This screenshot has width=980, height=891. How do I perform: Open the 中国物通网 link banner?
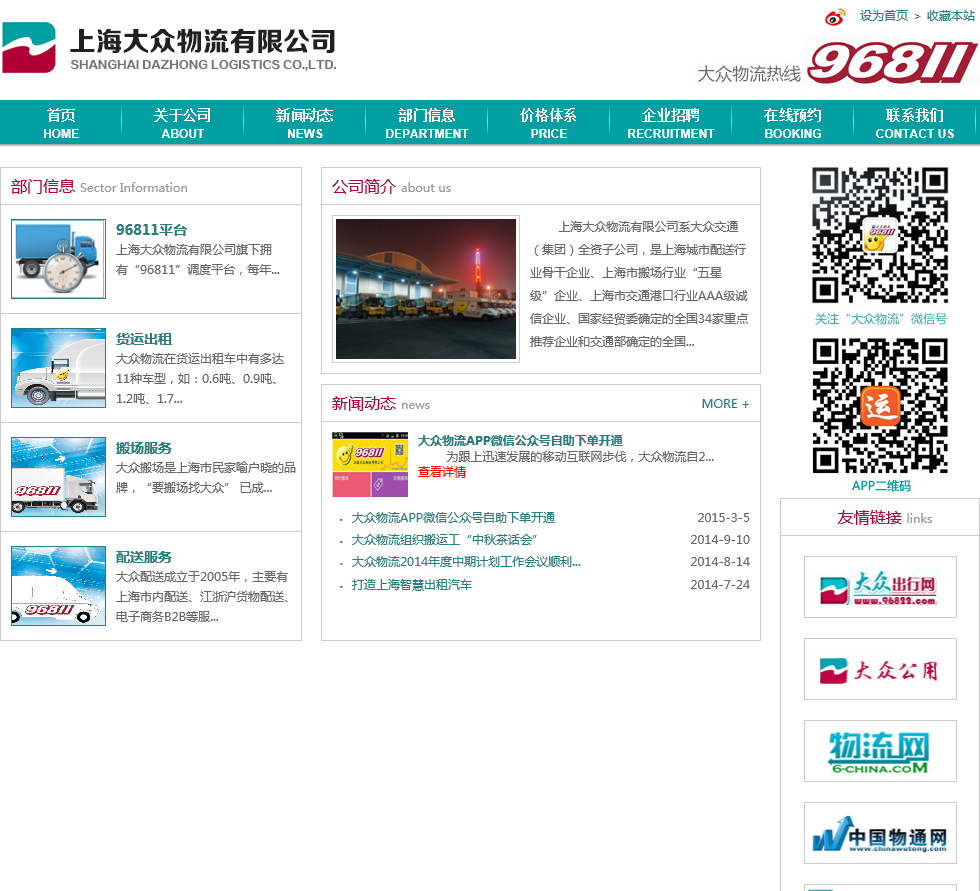(x=880, y=833)
